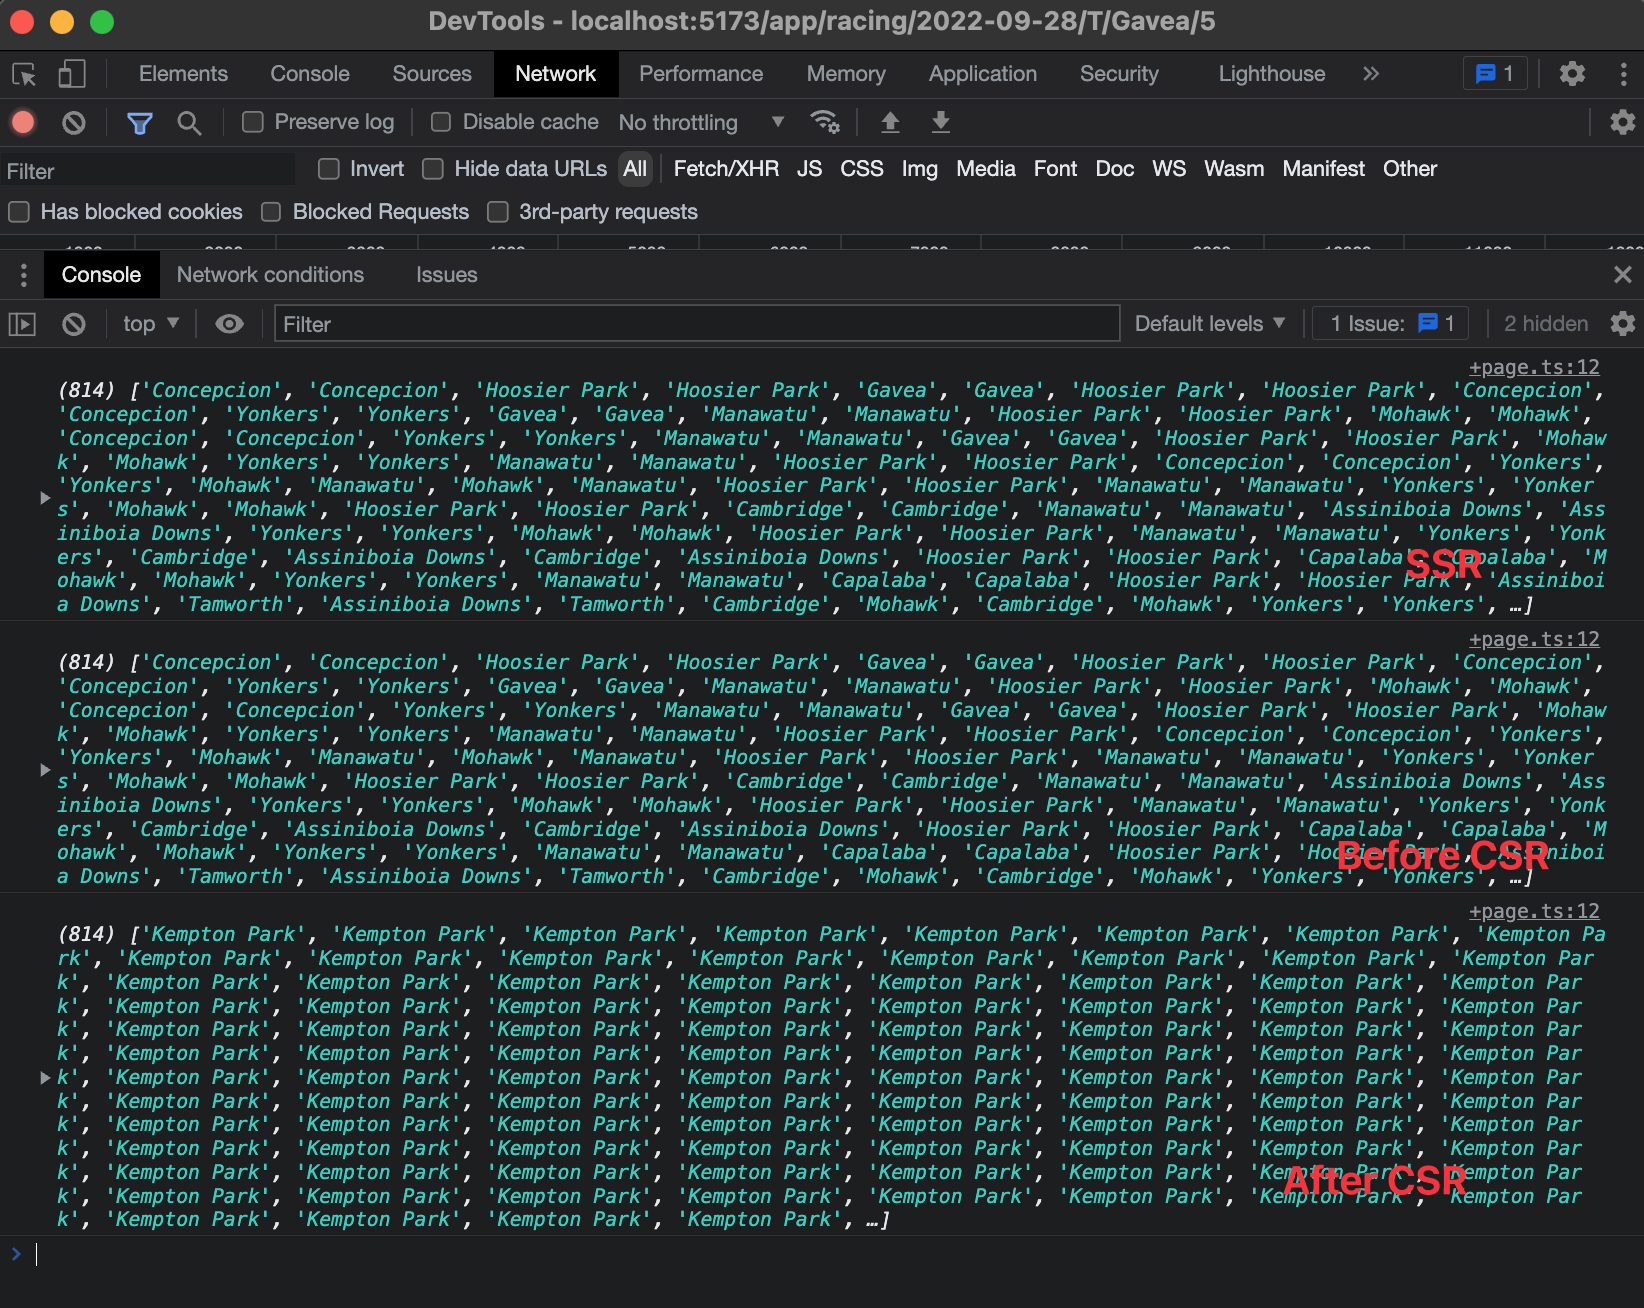Open Network conditions drawer tab

pos(270,275)
